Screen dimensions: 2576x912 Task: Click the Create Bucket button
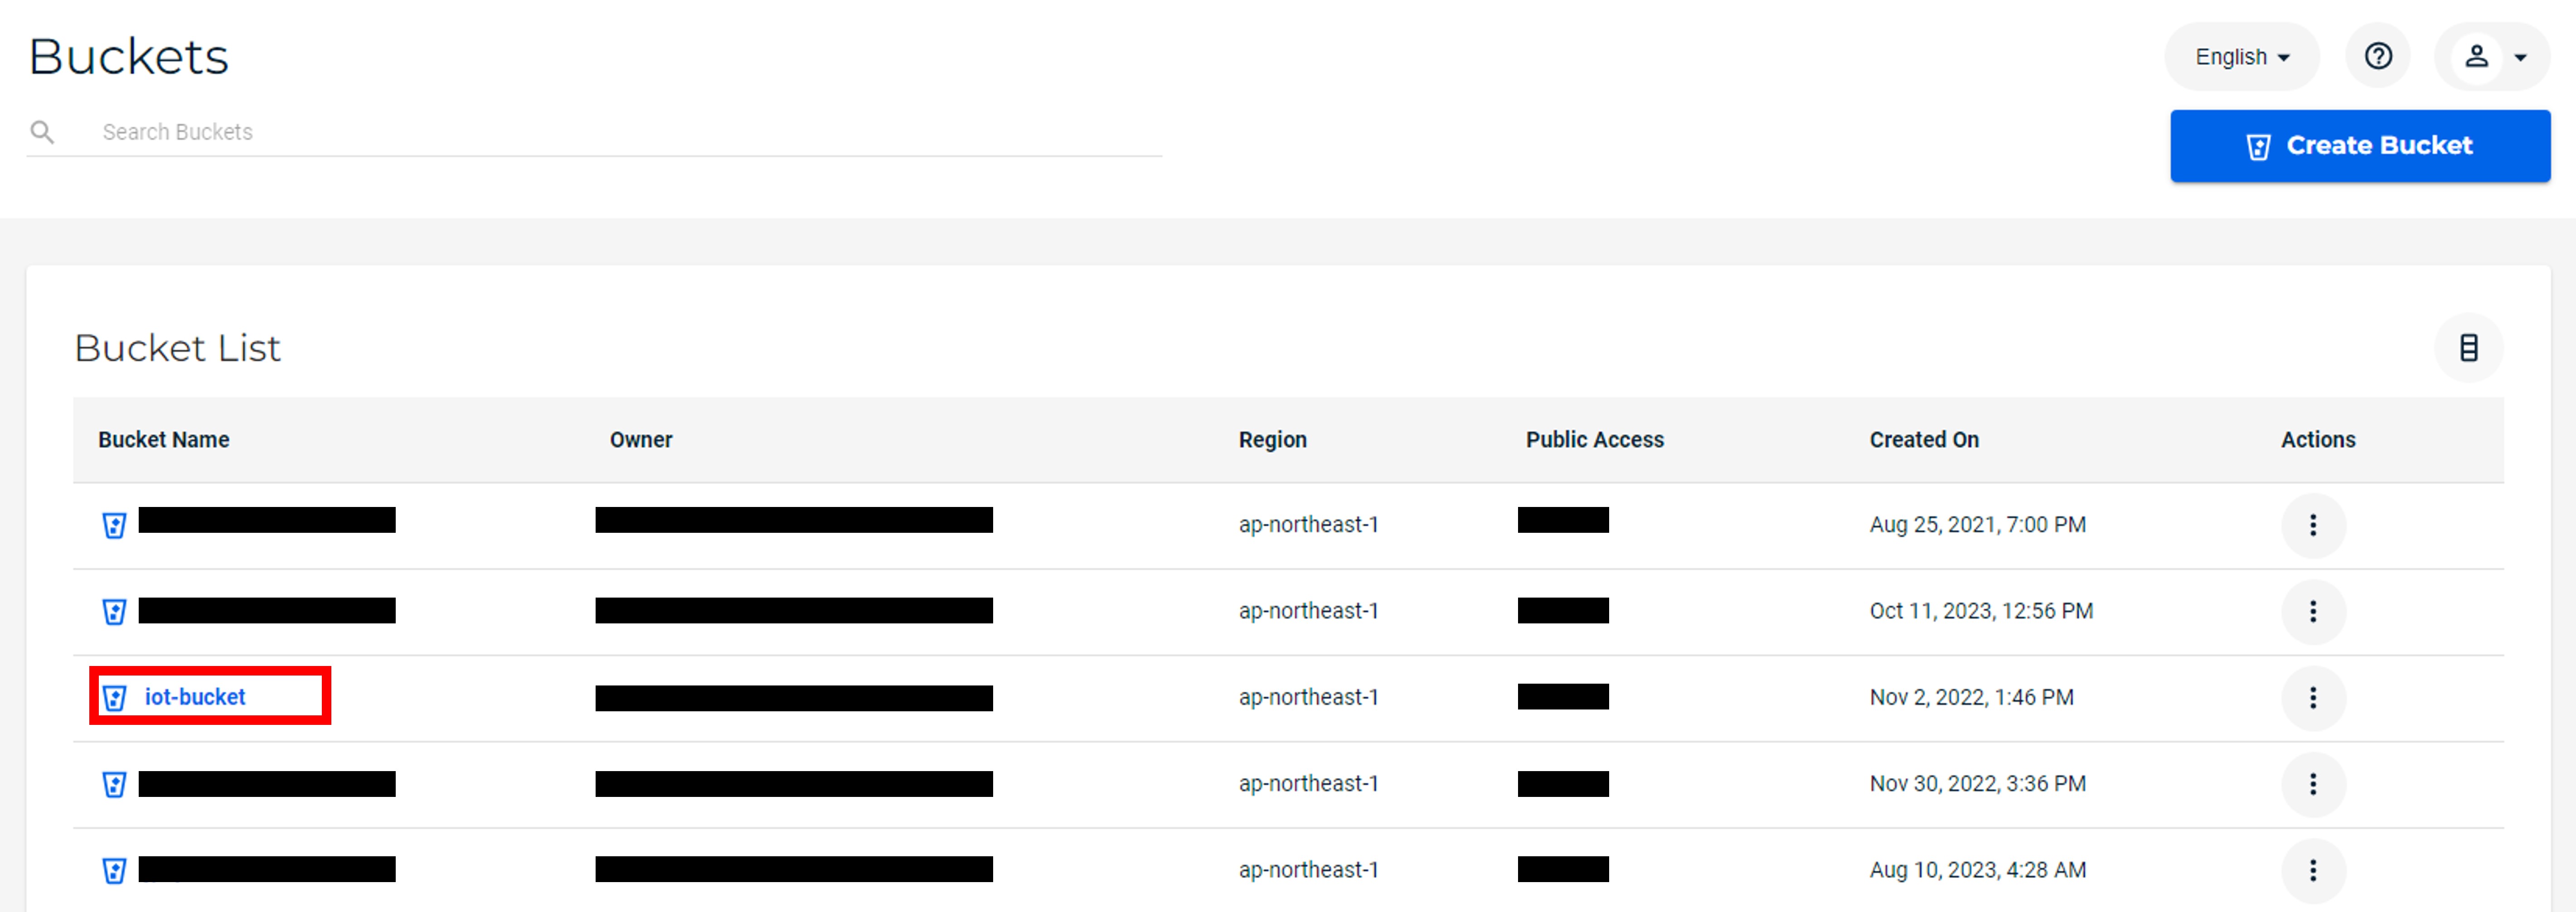(2359, 146)
